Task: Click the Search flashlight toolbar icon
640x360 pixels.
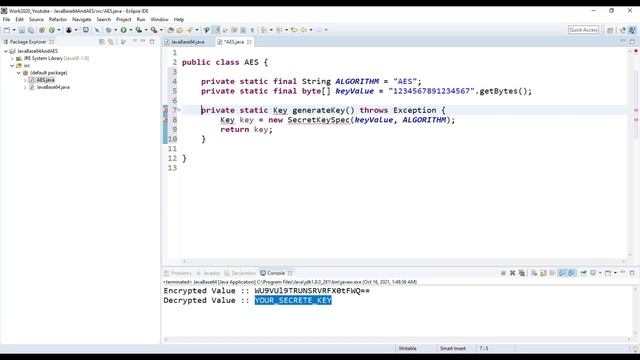Action: coord(189,30)
